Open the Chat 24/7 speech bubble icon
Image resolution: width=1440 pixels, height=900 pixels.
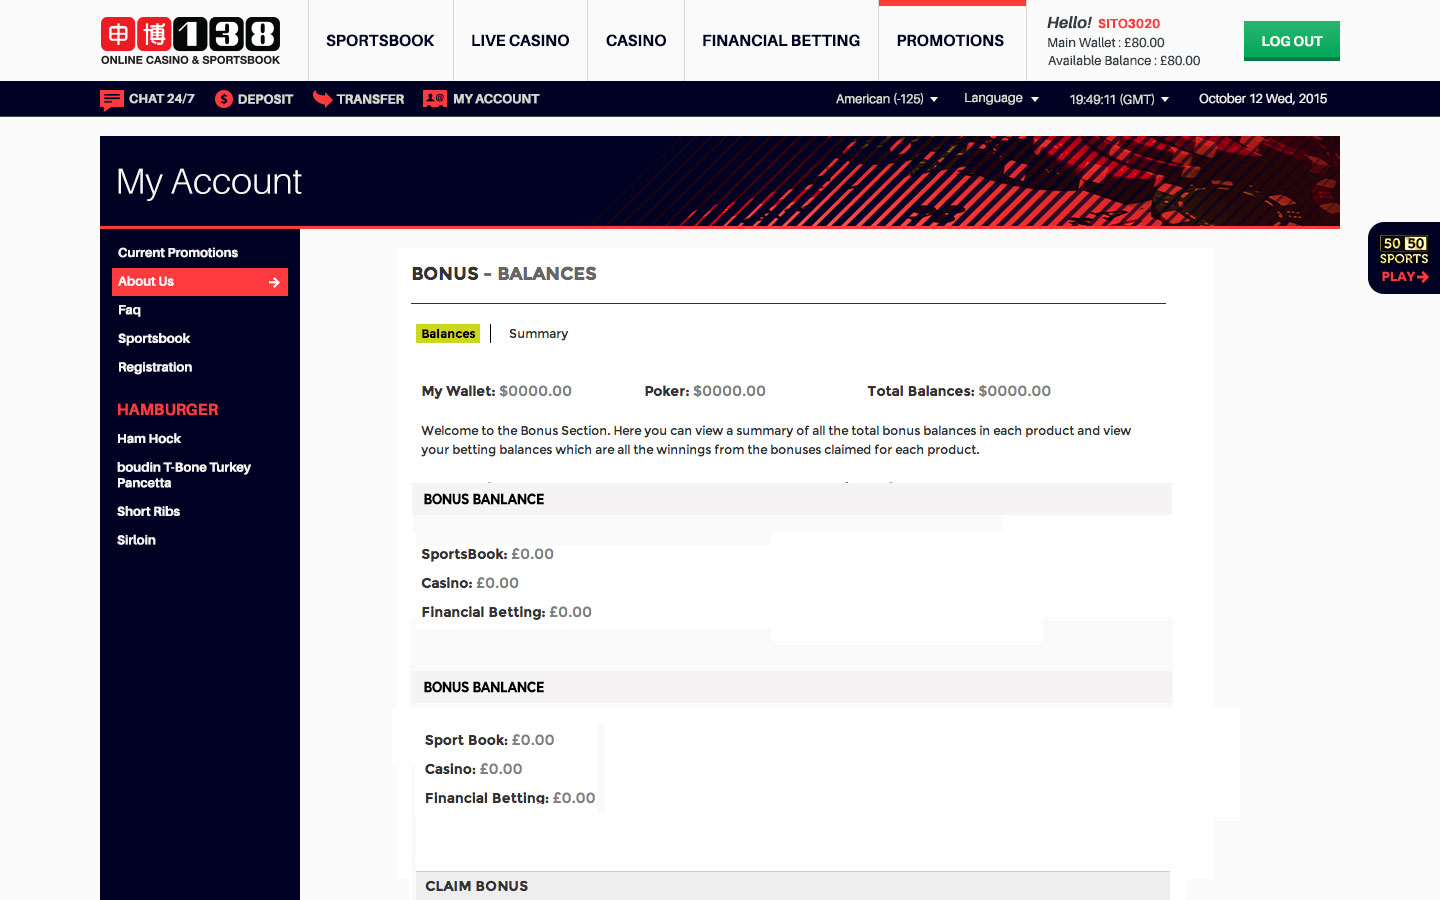click(x=111, y=99)
